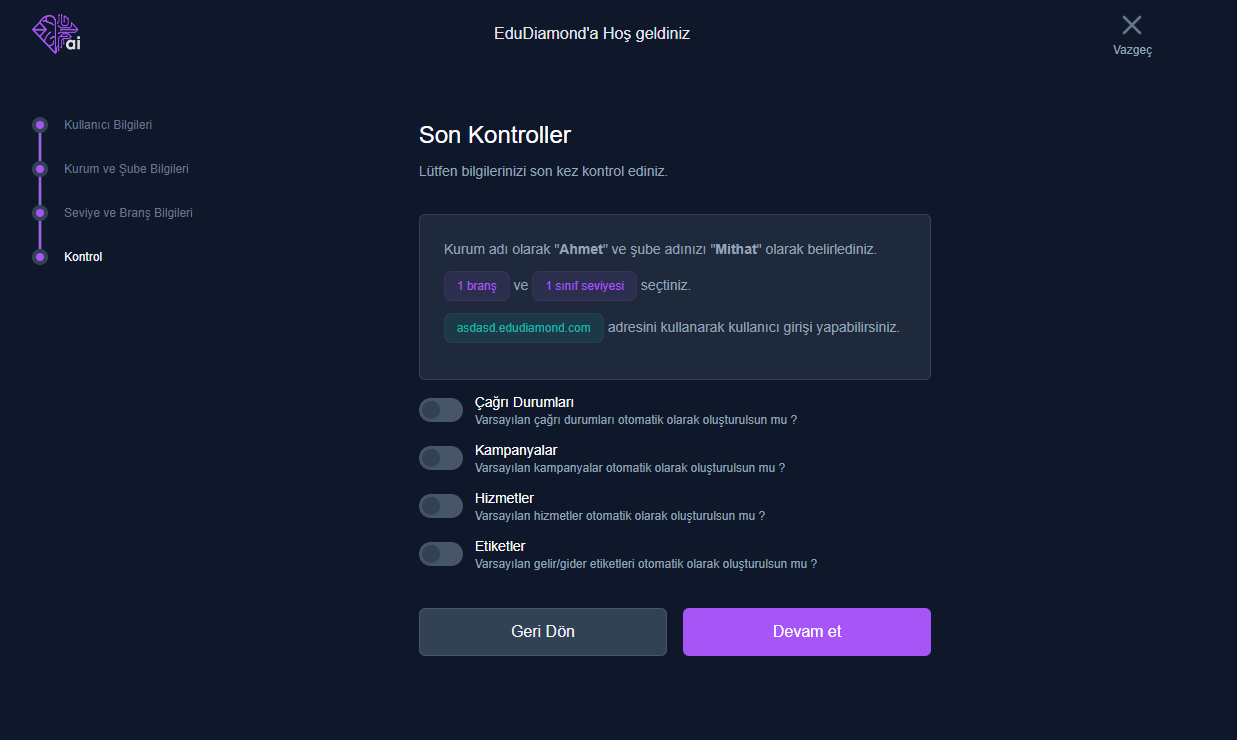Toggle the Hizmetler switch
This screenshot has height=740, width=1237.
pyautogui.click(x=441, y=506)
